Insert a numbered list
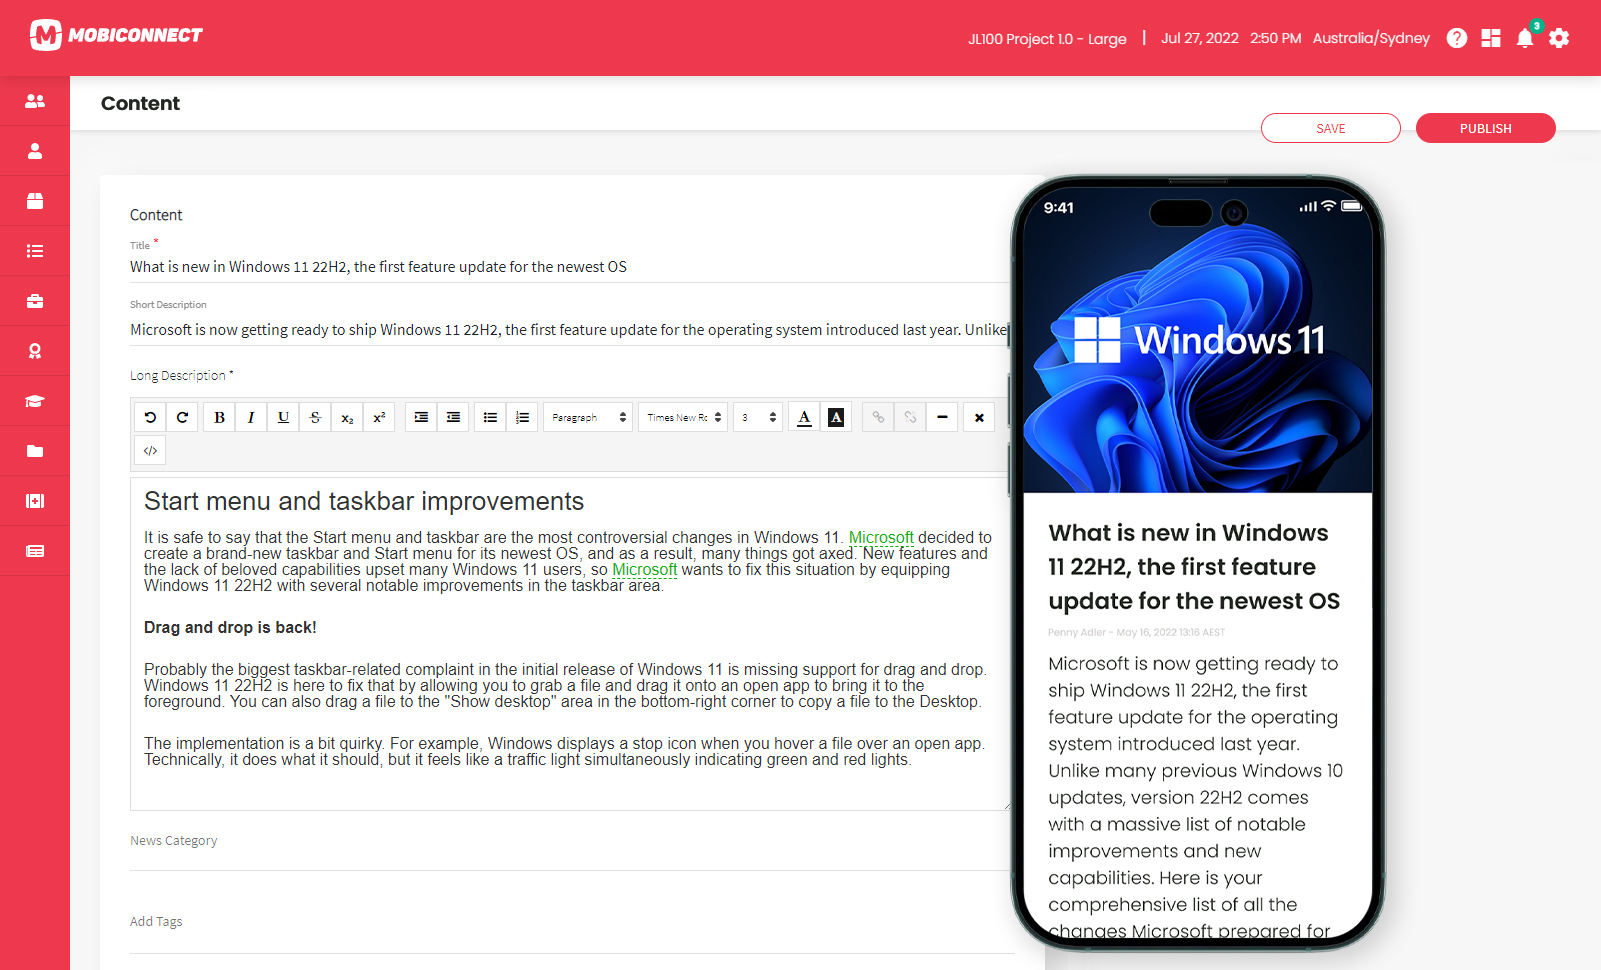The width and height of the screenshot is (1601, 970). click(522, 418)
